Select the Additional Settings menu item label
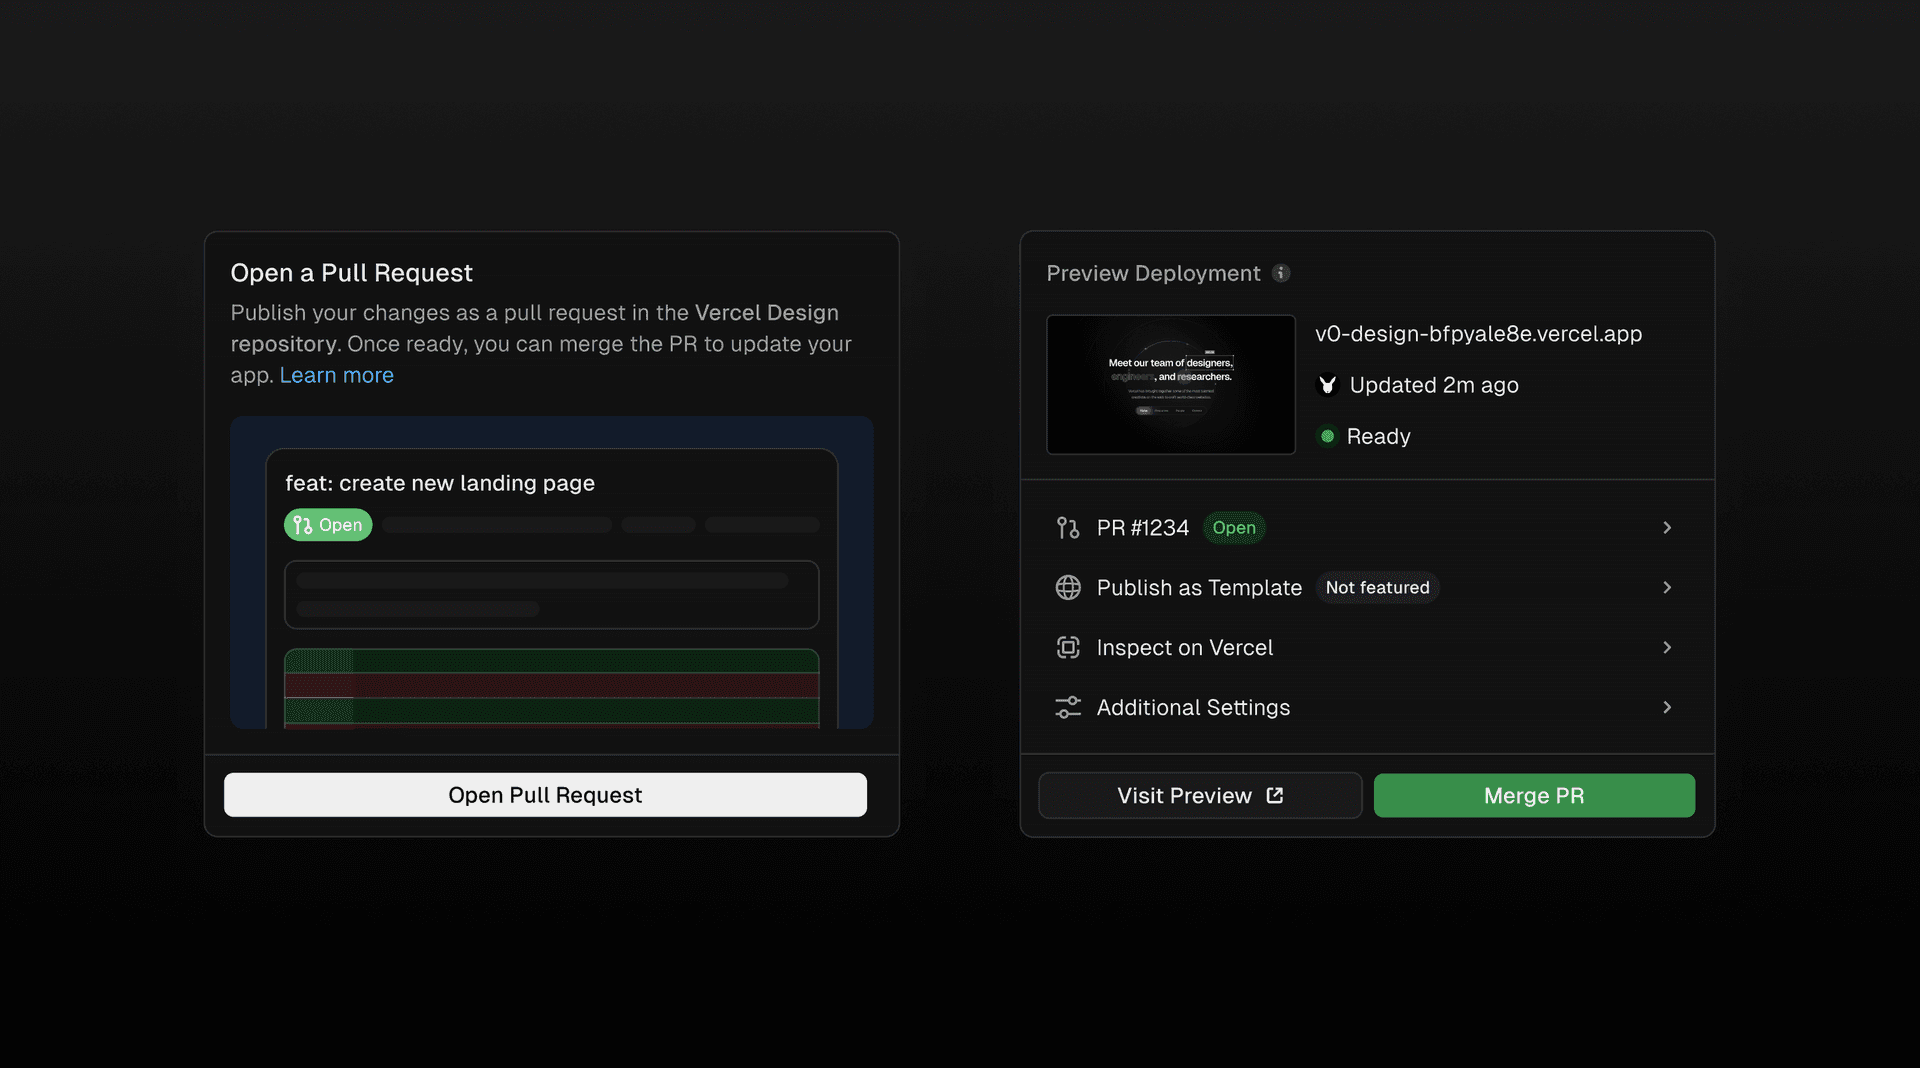Screen dimensions: 1920x1068 (x=1193, y=708)
